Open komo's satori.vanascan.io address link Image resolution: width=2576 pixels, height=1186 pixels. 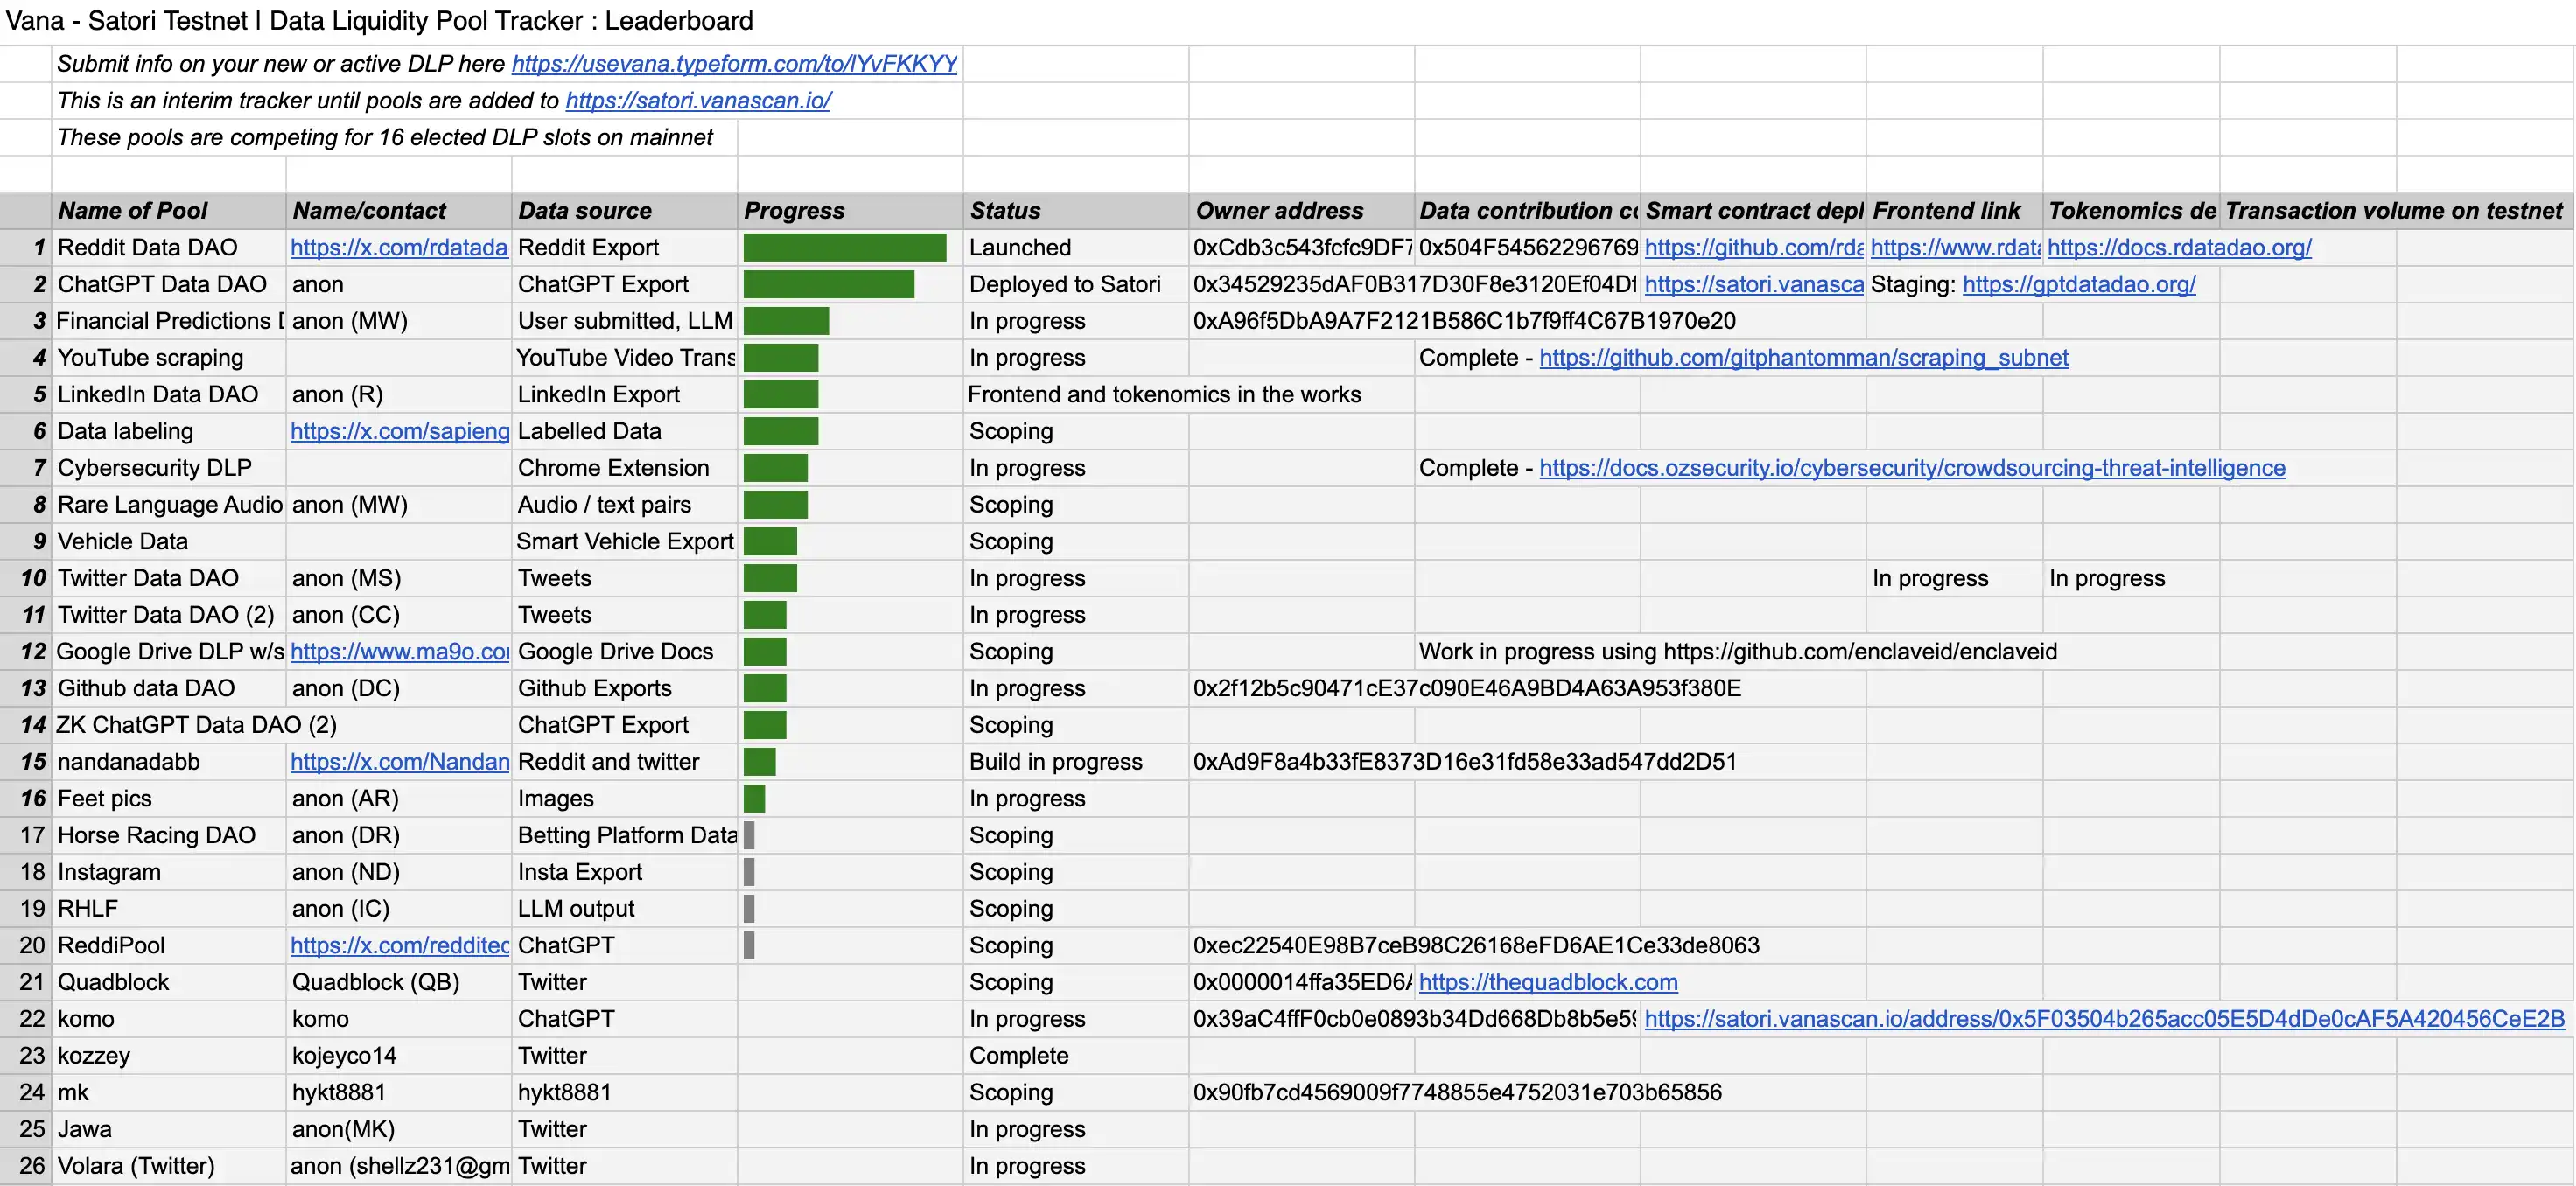(2104, 1019)
